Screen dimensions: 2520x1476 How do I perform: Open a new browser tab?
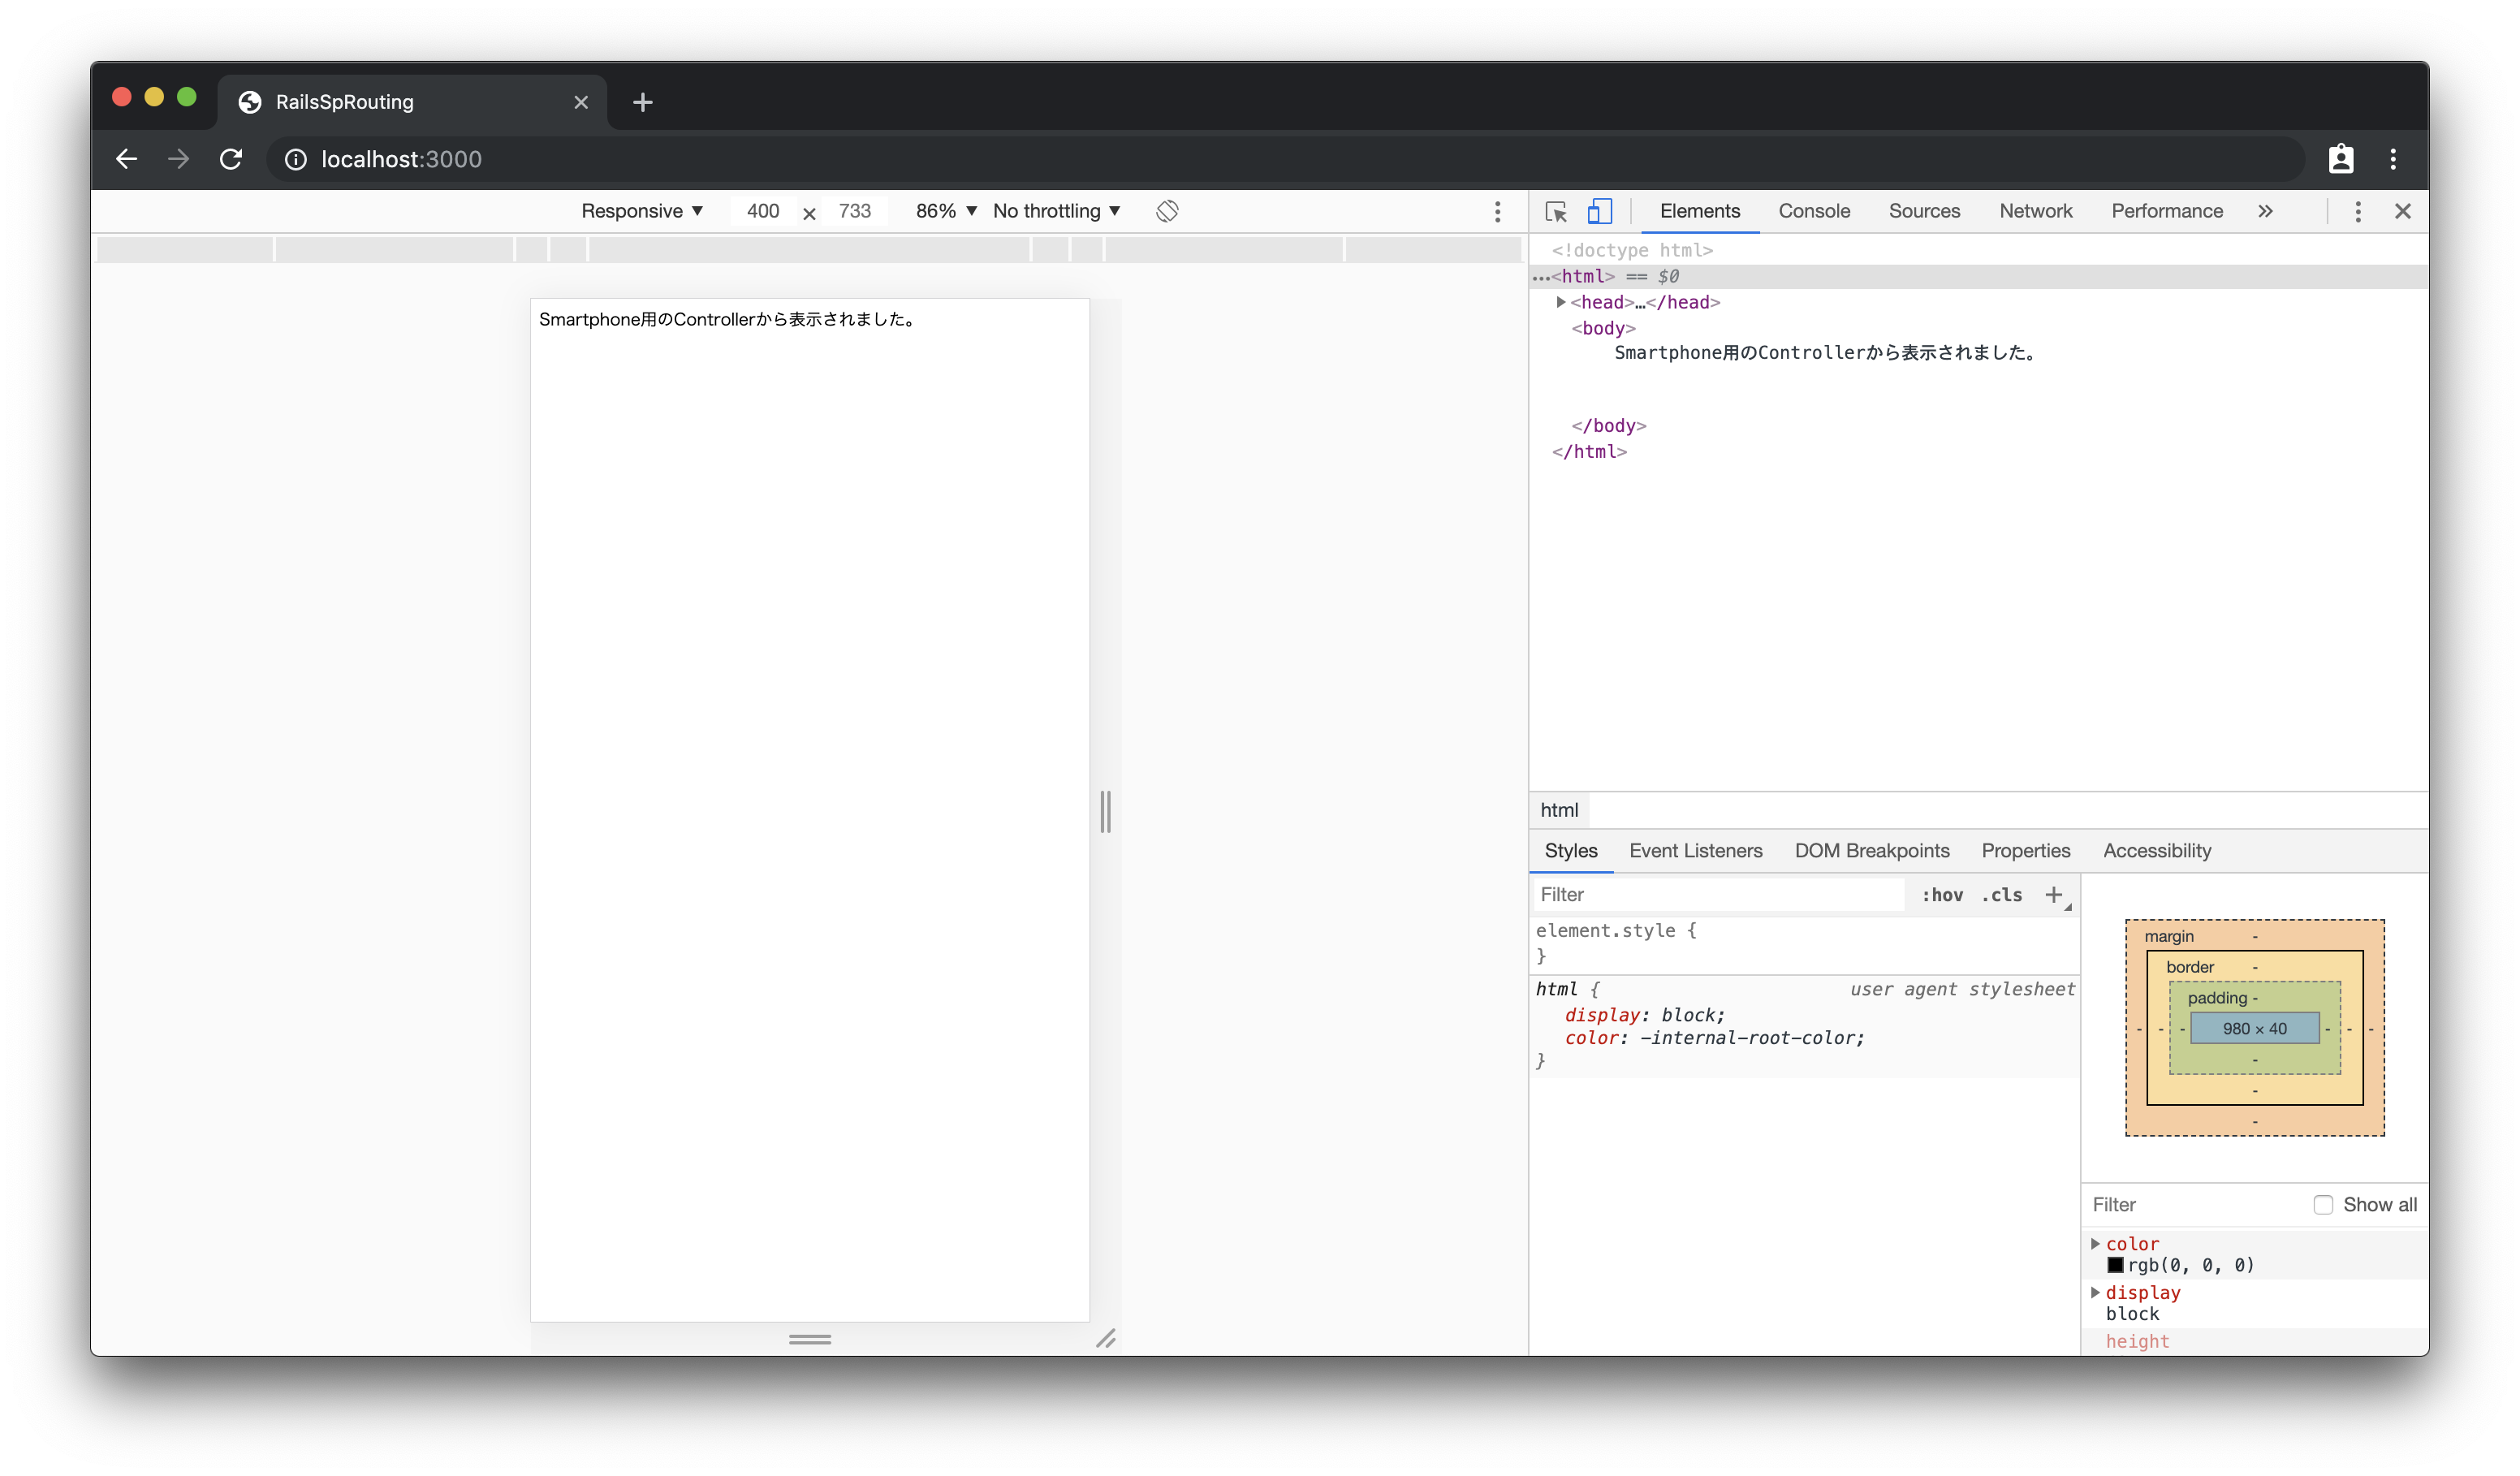click(643, 102)
